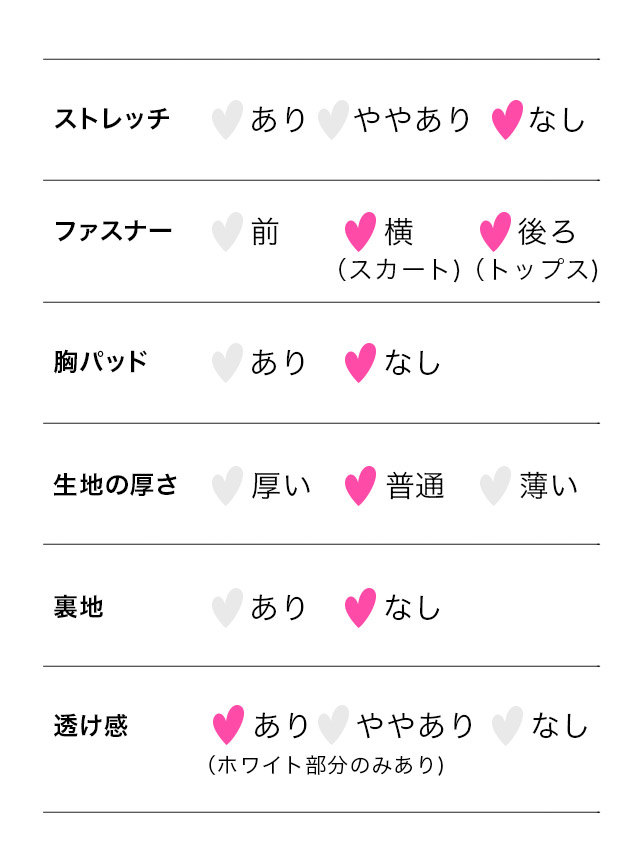Click the ファスナー row label
The width and height of the screenshot is (640, 854).
(x=113, y=232)
